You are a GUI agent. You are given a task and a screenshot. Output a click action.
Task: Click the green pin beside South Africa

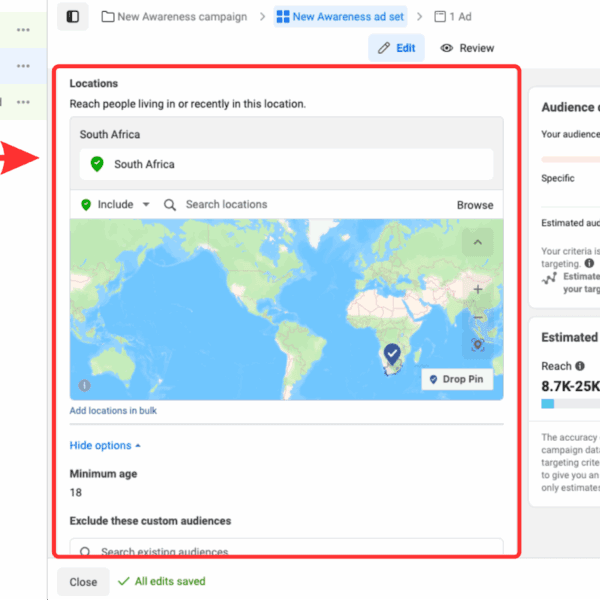coord(96,164)
